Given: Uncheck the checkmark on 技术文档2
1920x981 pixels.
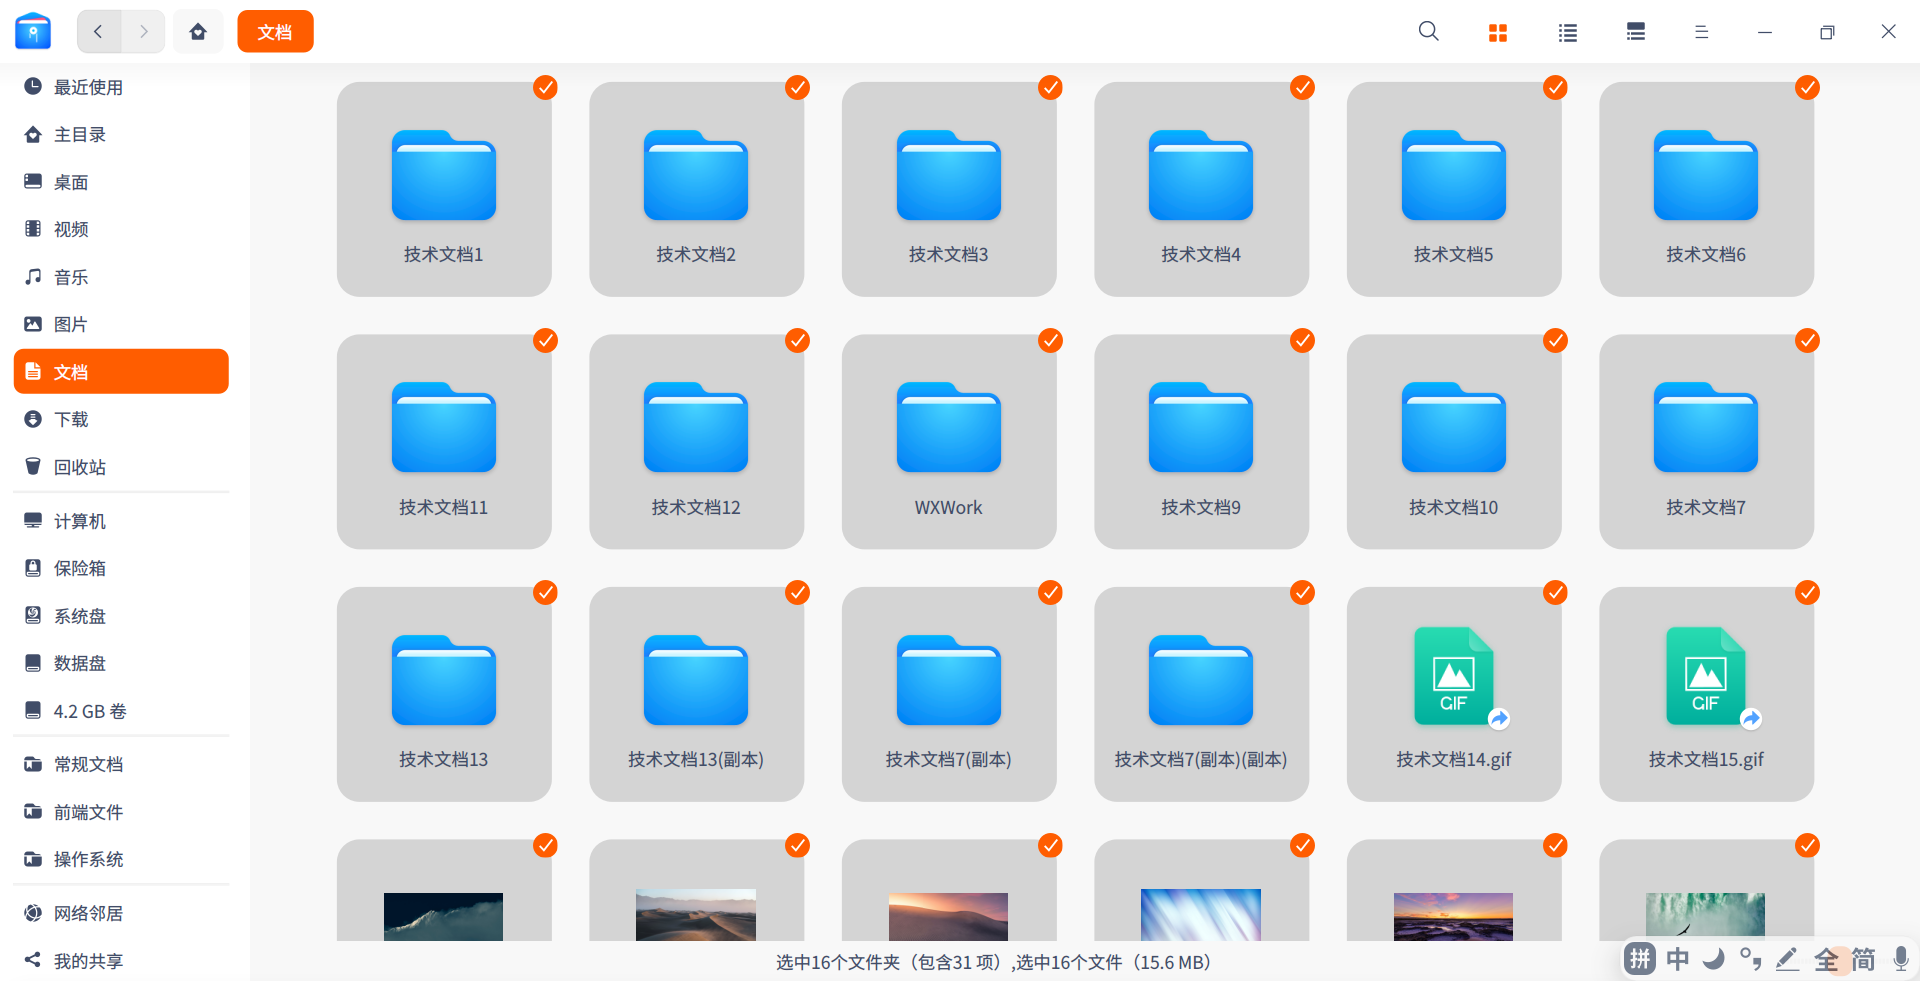Looking at the screenshot, I should click(797, 88).
